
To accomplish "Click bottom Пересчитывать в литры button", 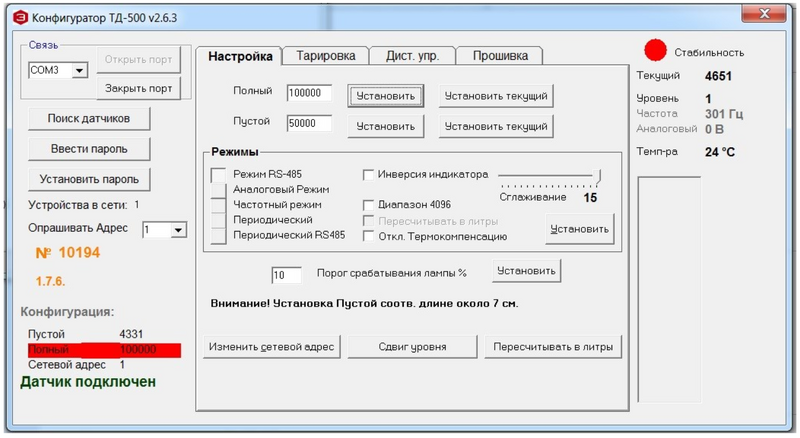I will point(553,347).
